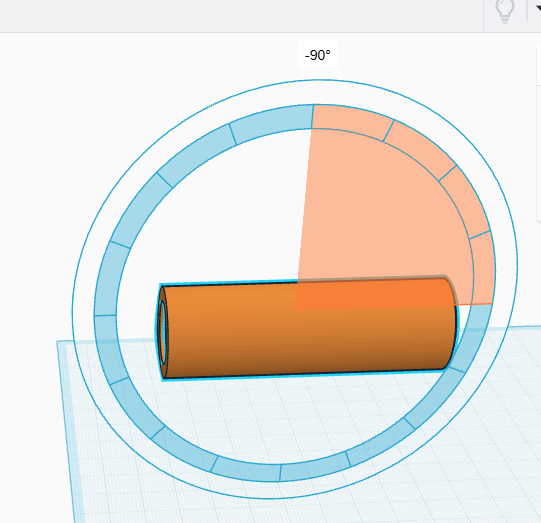Viewport: 541px width, 523px height.
Task: Select the orange cylinder shape
Action: [307, 328]
